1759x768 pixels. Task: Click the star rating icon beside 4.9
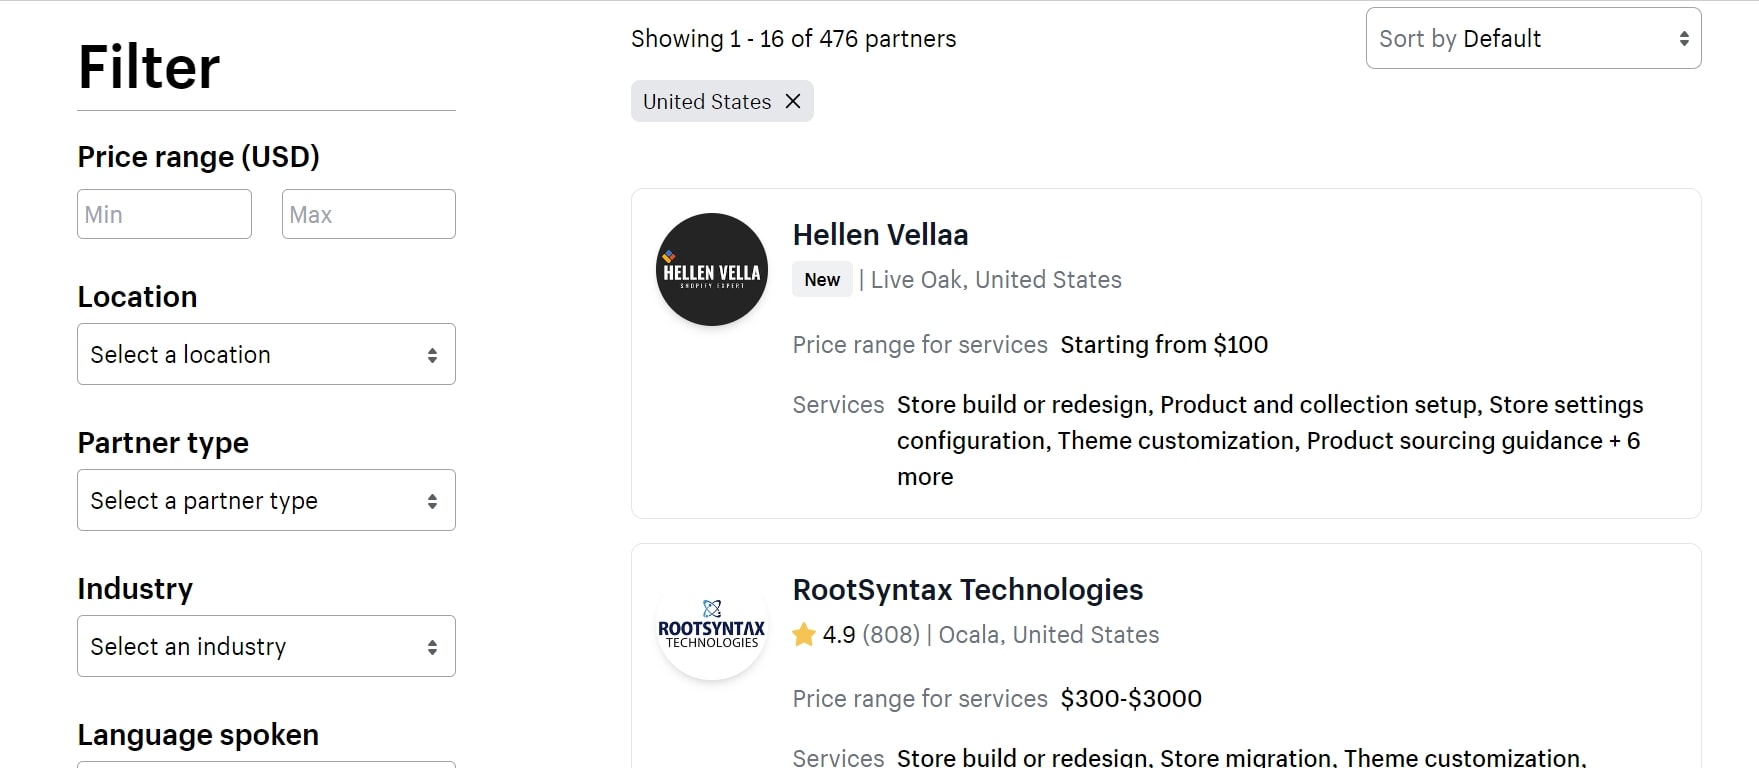[x=803, y=634]
